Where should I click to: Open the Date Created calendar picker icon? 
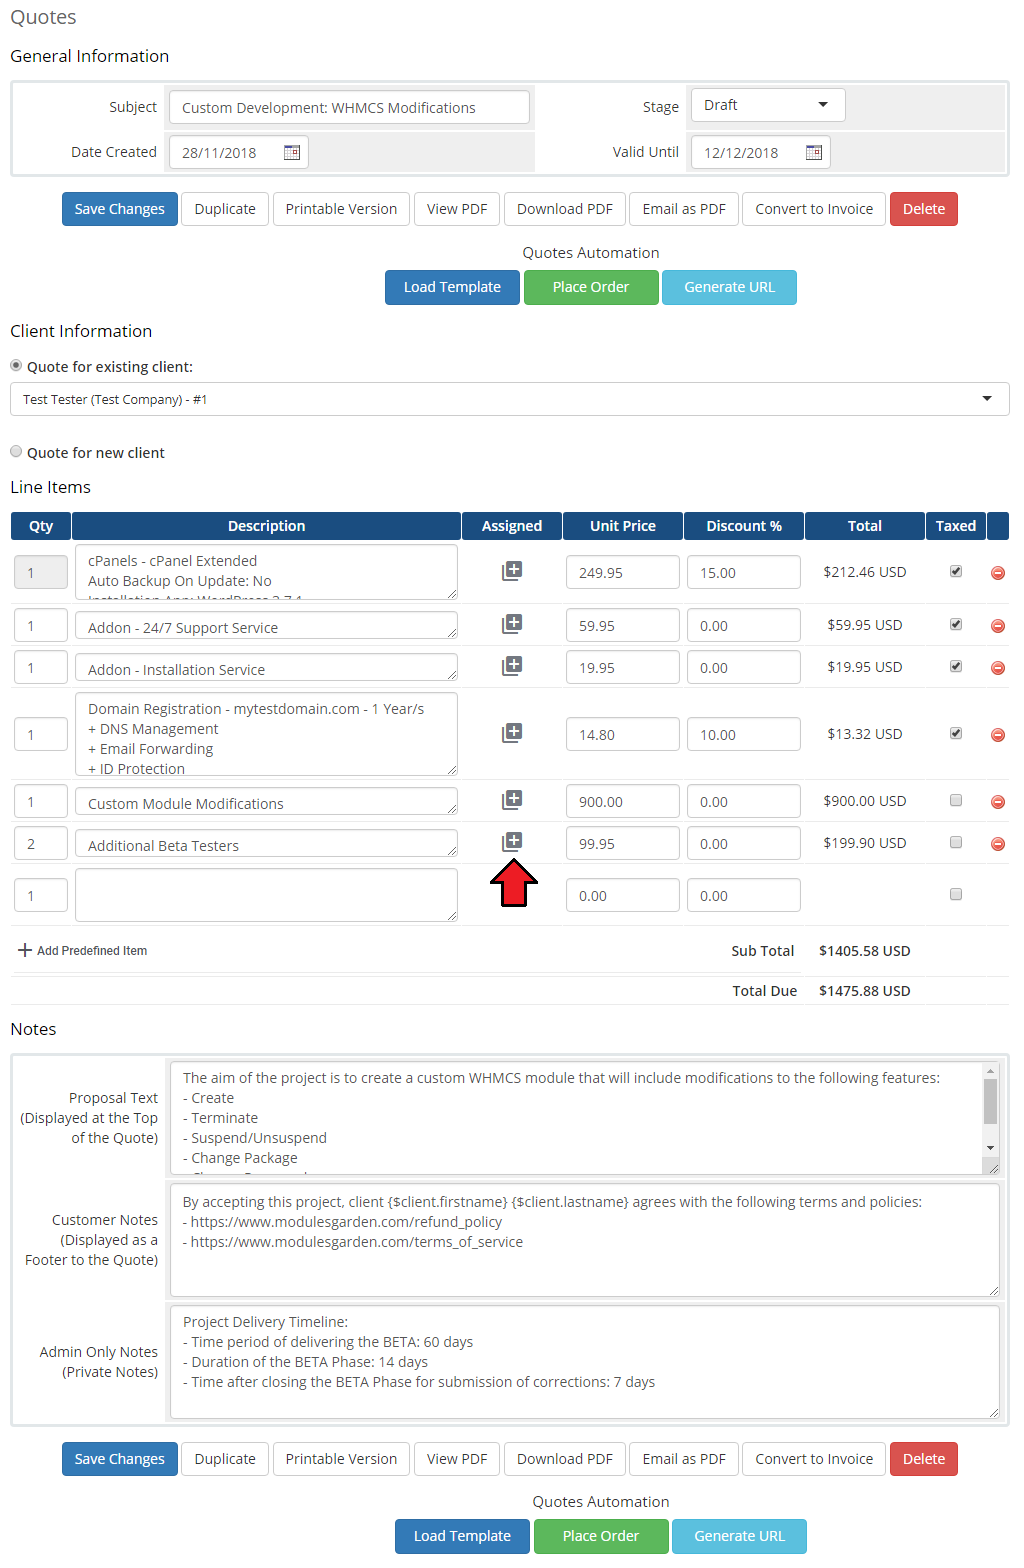292,152
